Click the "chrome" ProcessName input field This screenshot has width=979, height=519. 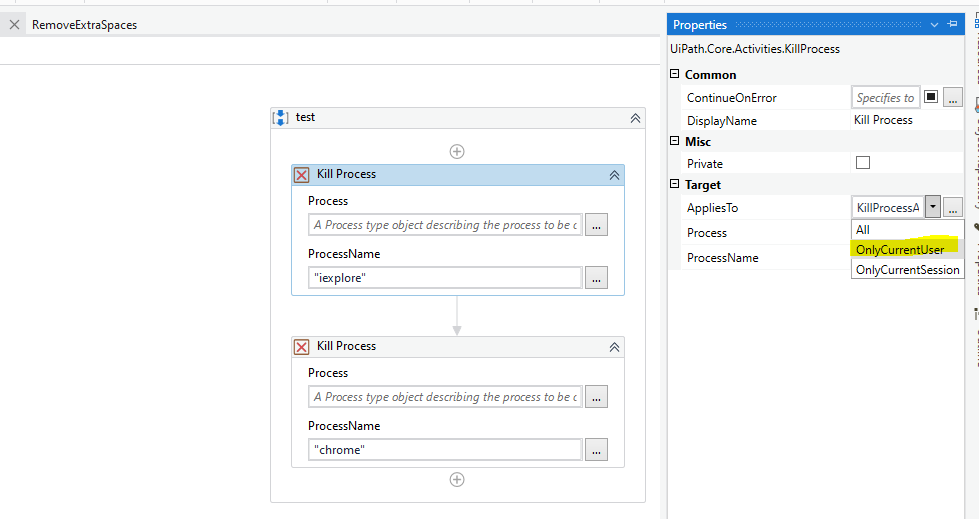pos(445,450)
